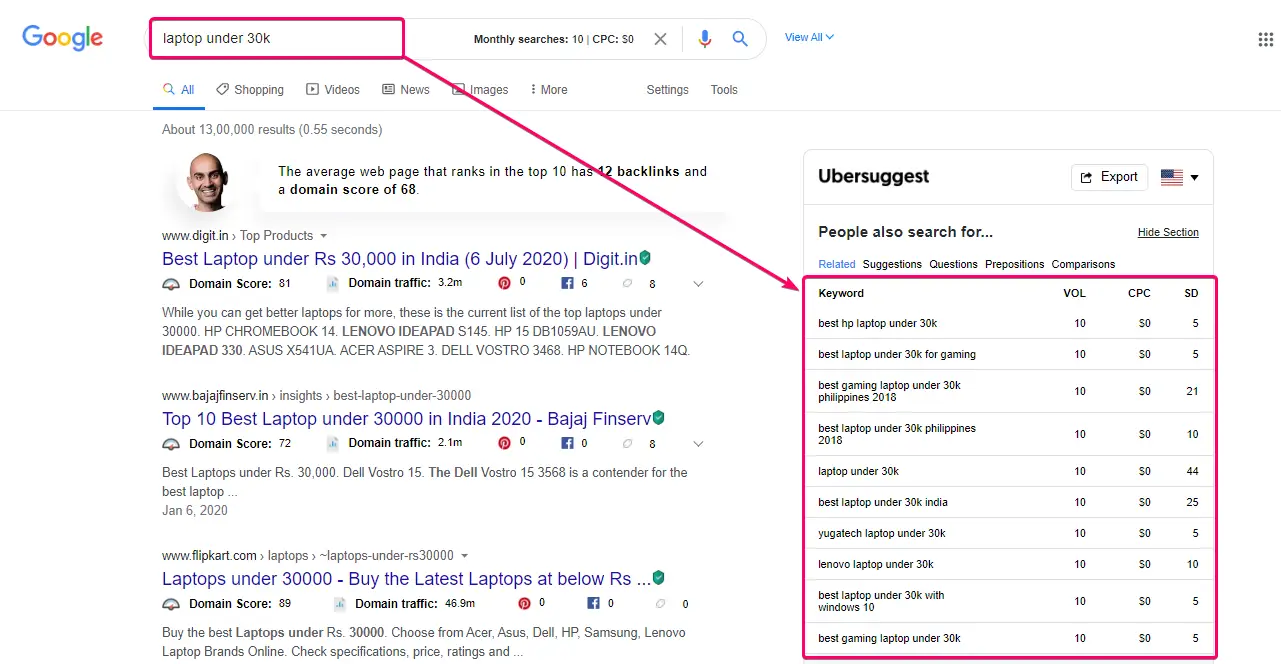Open the US flag country dropdown
Viewport: 1281px width, 664px height.
click(1180, 177)
